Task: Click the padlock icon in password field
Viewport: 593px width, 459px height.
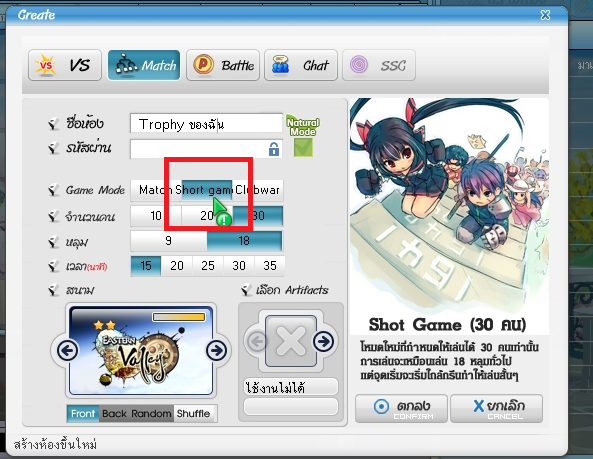Action: point(274,149)
